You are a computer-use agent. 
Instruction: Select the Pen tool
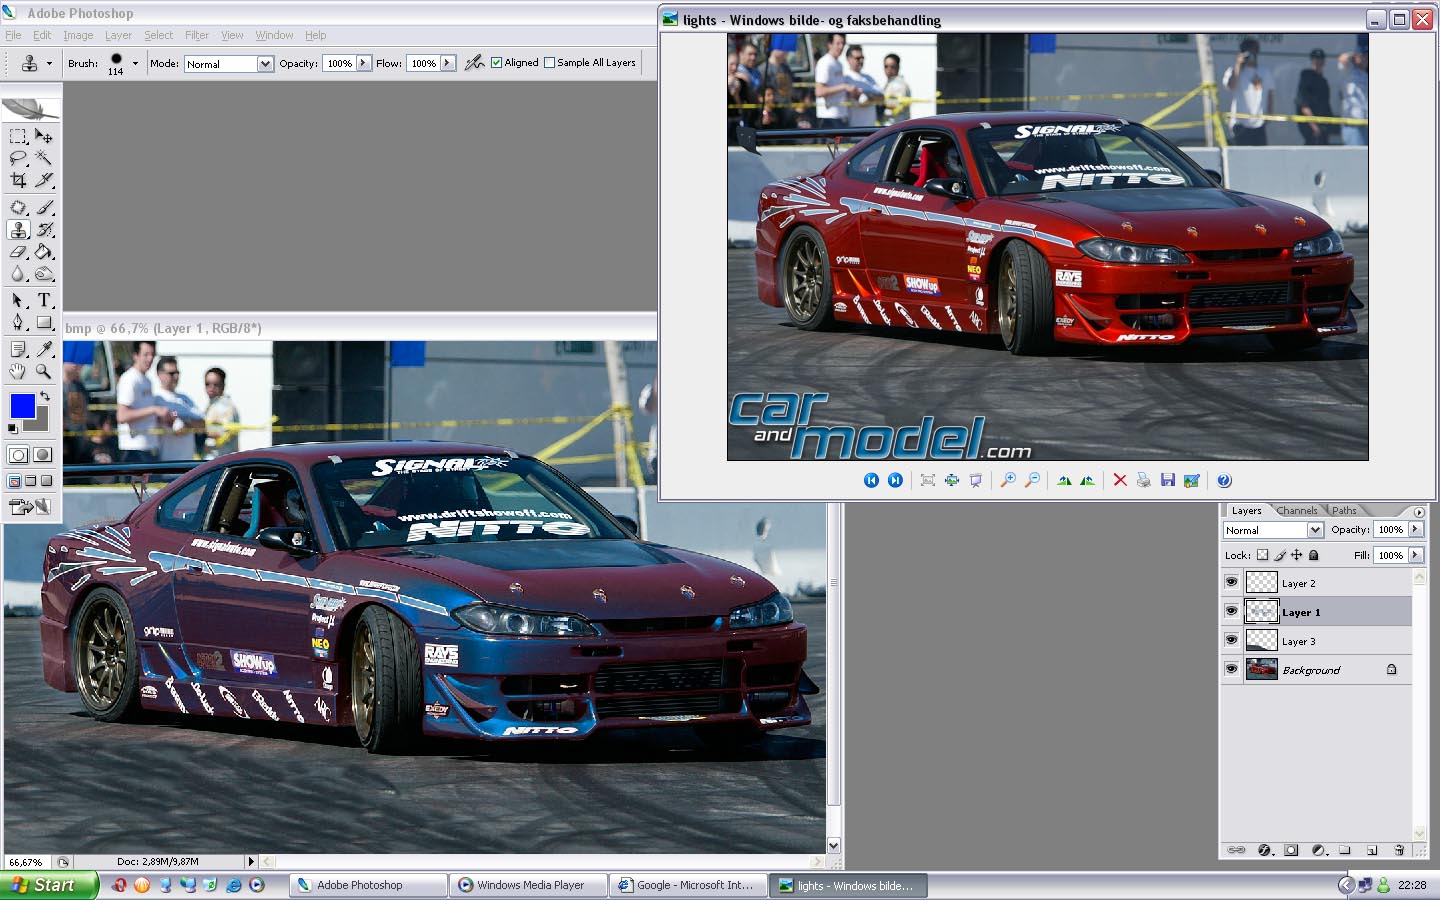[18, 322]
